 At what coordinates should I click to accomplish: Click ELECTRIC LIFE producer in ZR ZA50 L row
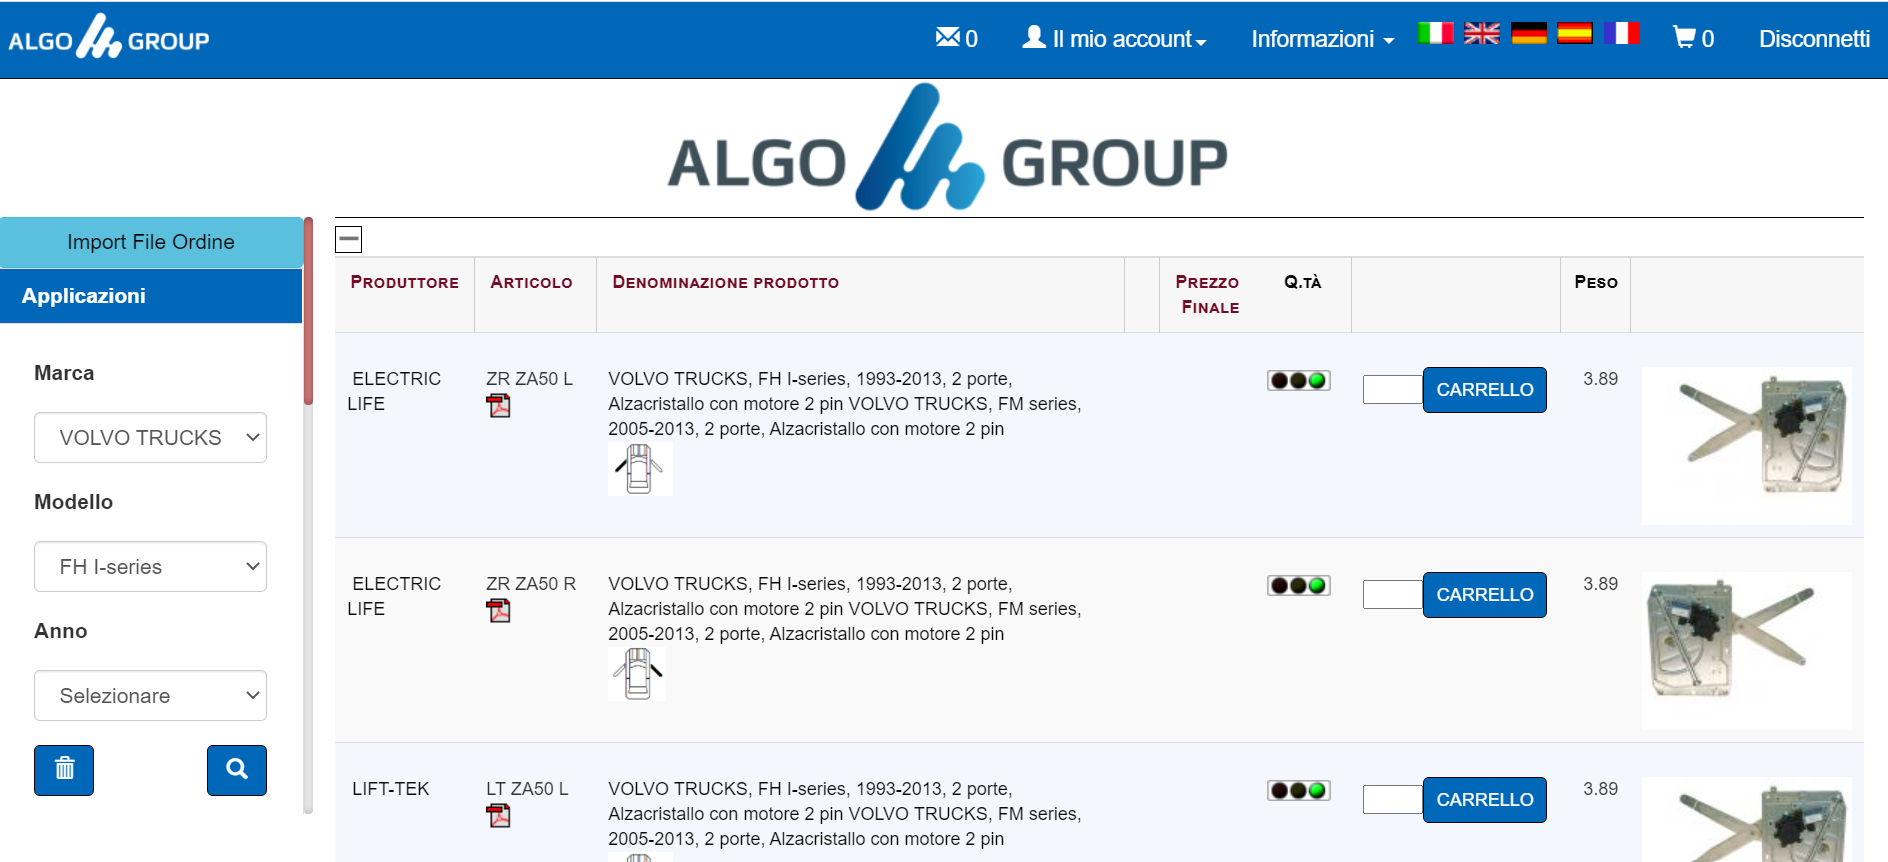click(x=394, y=391)
